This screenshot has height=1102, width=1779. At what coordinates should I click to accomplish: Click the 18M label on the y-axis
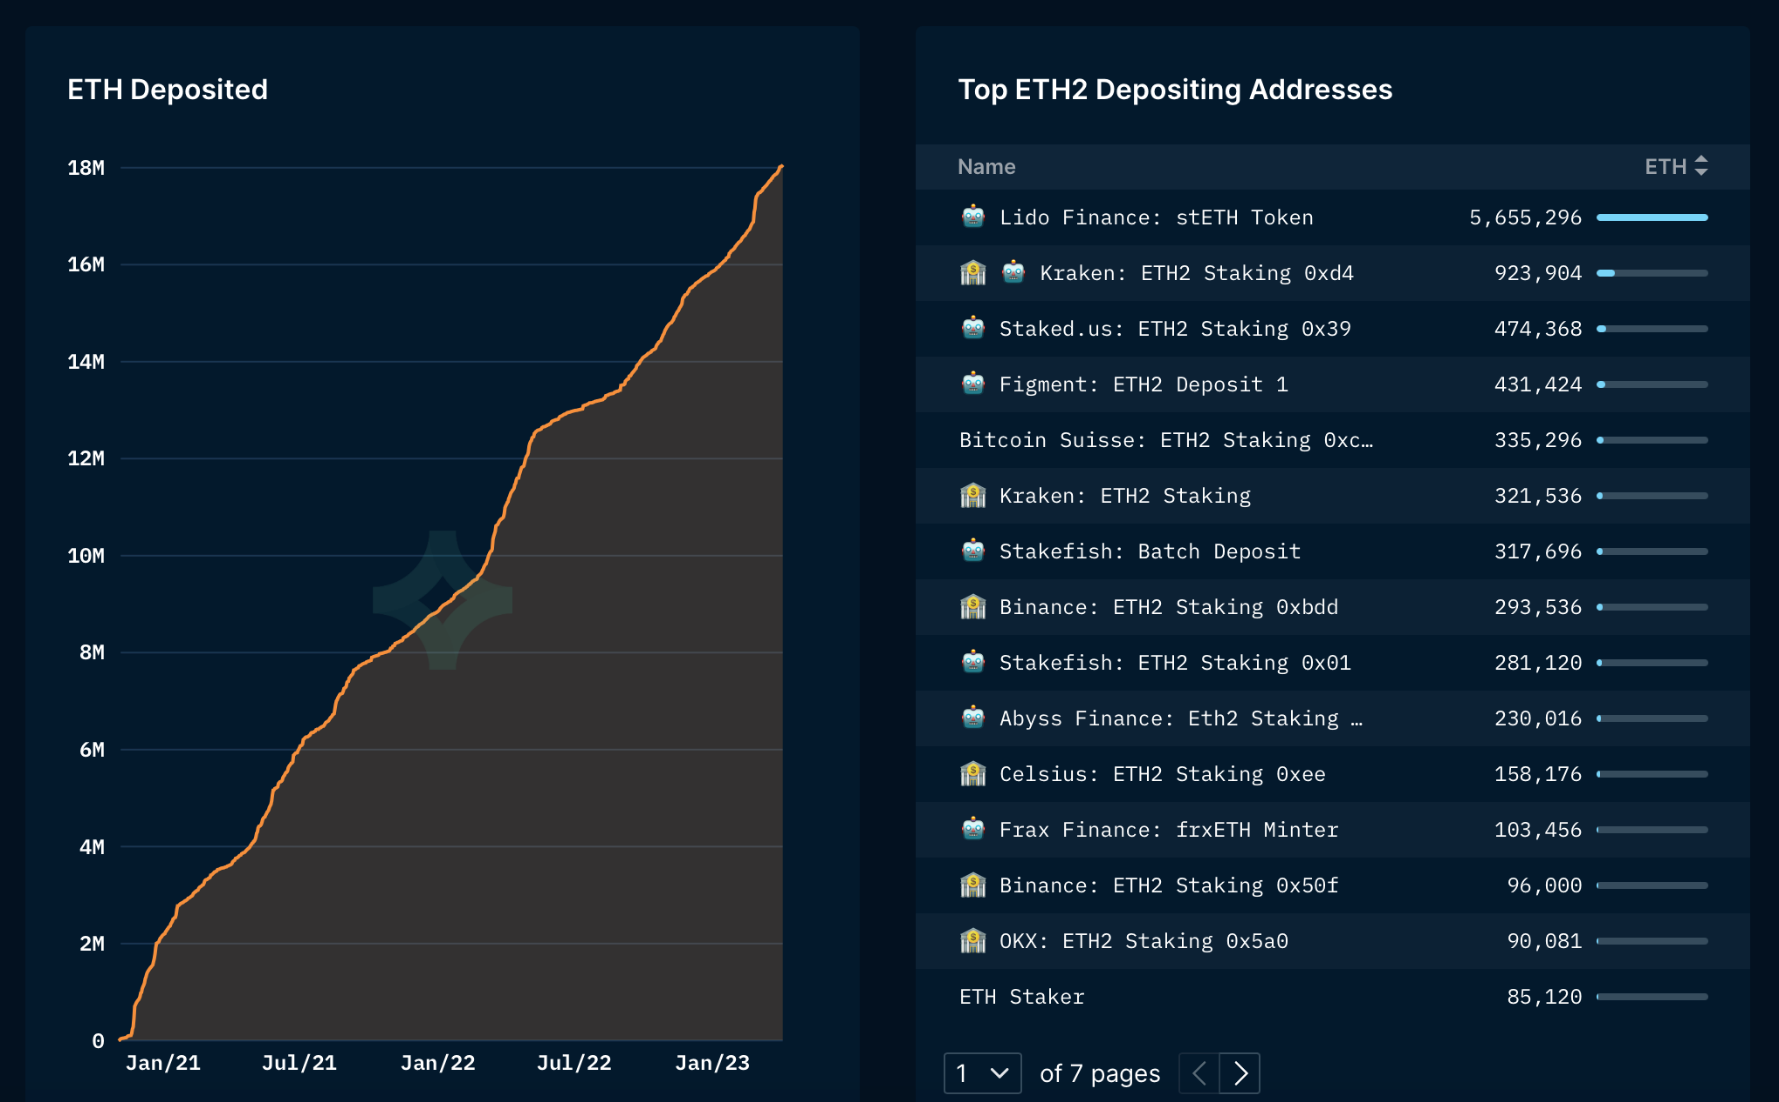pyautogui.click(x=86, y=168)
